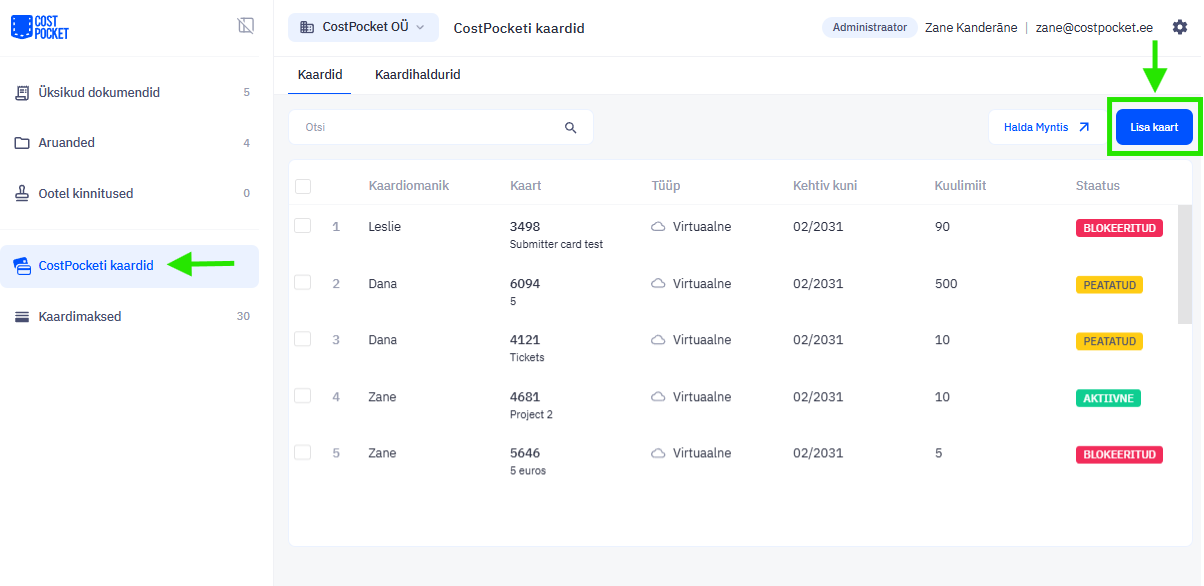Click the Aruanded folder icon
1204x586 pixels.
22,143
